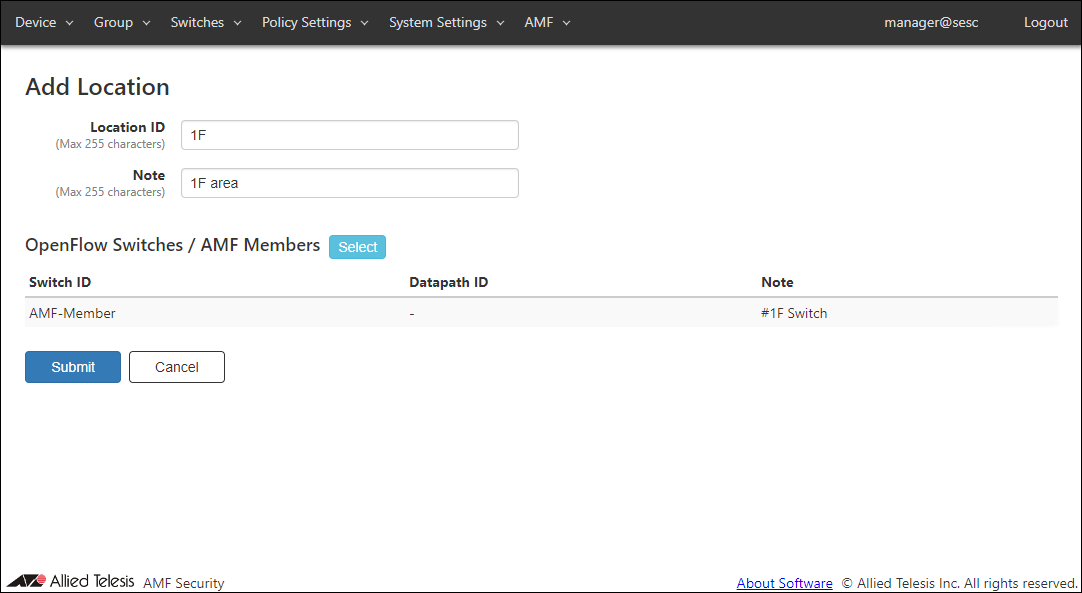Expand the AMF menu
Image resolution: width=1082 pixels, height=593 pixels.
click(547, 22)
